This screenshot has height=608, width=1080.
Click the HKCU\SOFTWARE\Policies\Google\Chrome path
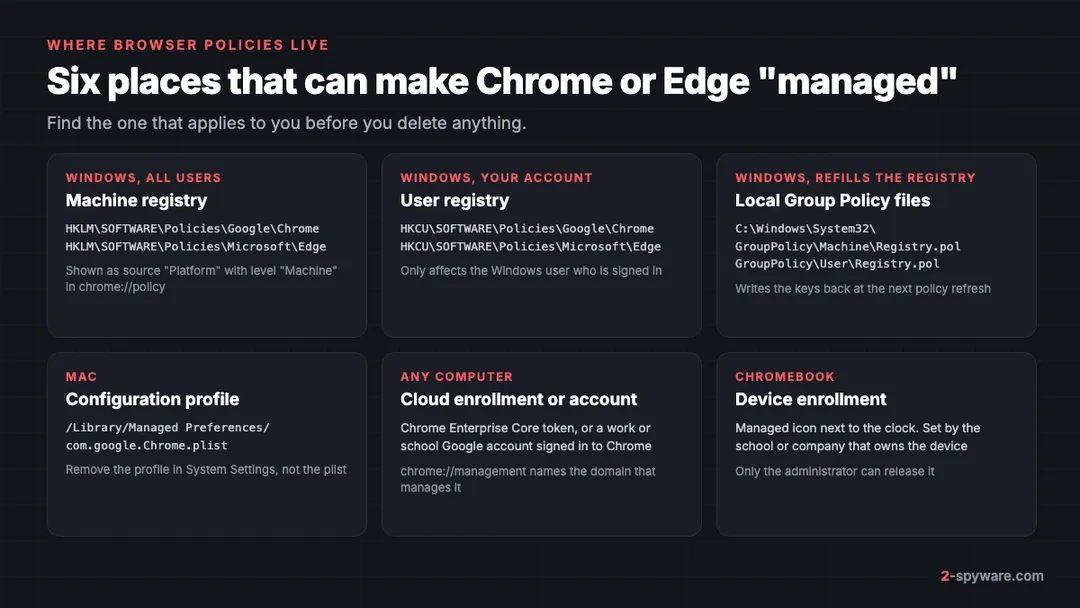(x=527, y=229)
